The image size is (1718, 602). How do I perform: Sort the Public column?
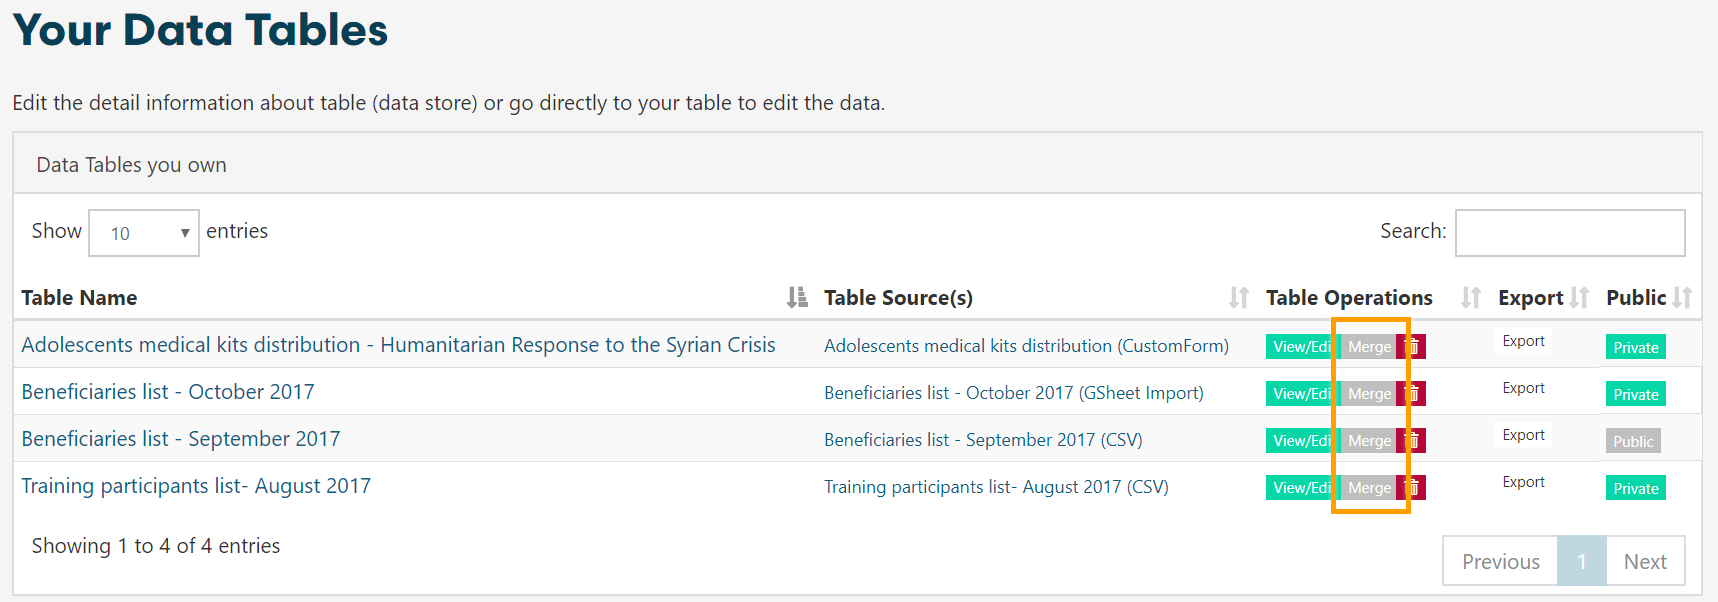(x=1682, y=298)
